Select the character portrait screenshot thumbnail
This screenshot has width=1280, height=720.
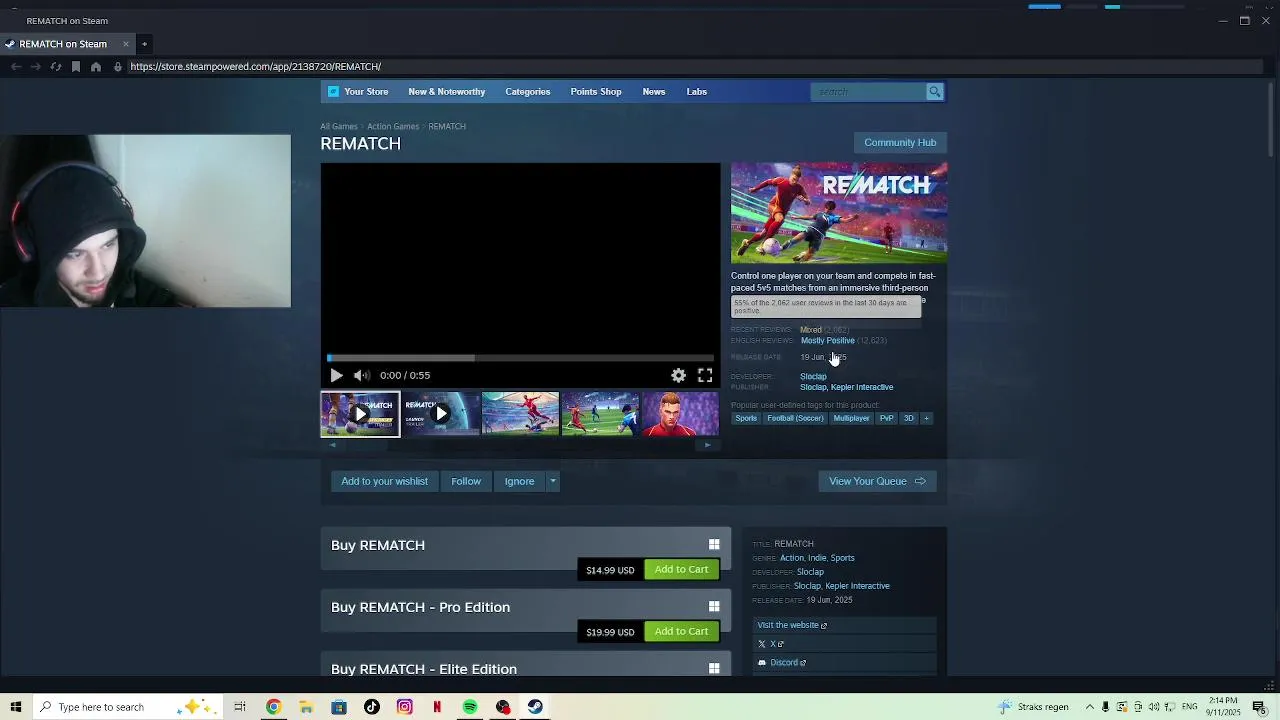pyautogui.click(x=680, y=414)
